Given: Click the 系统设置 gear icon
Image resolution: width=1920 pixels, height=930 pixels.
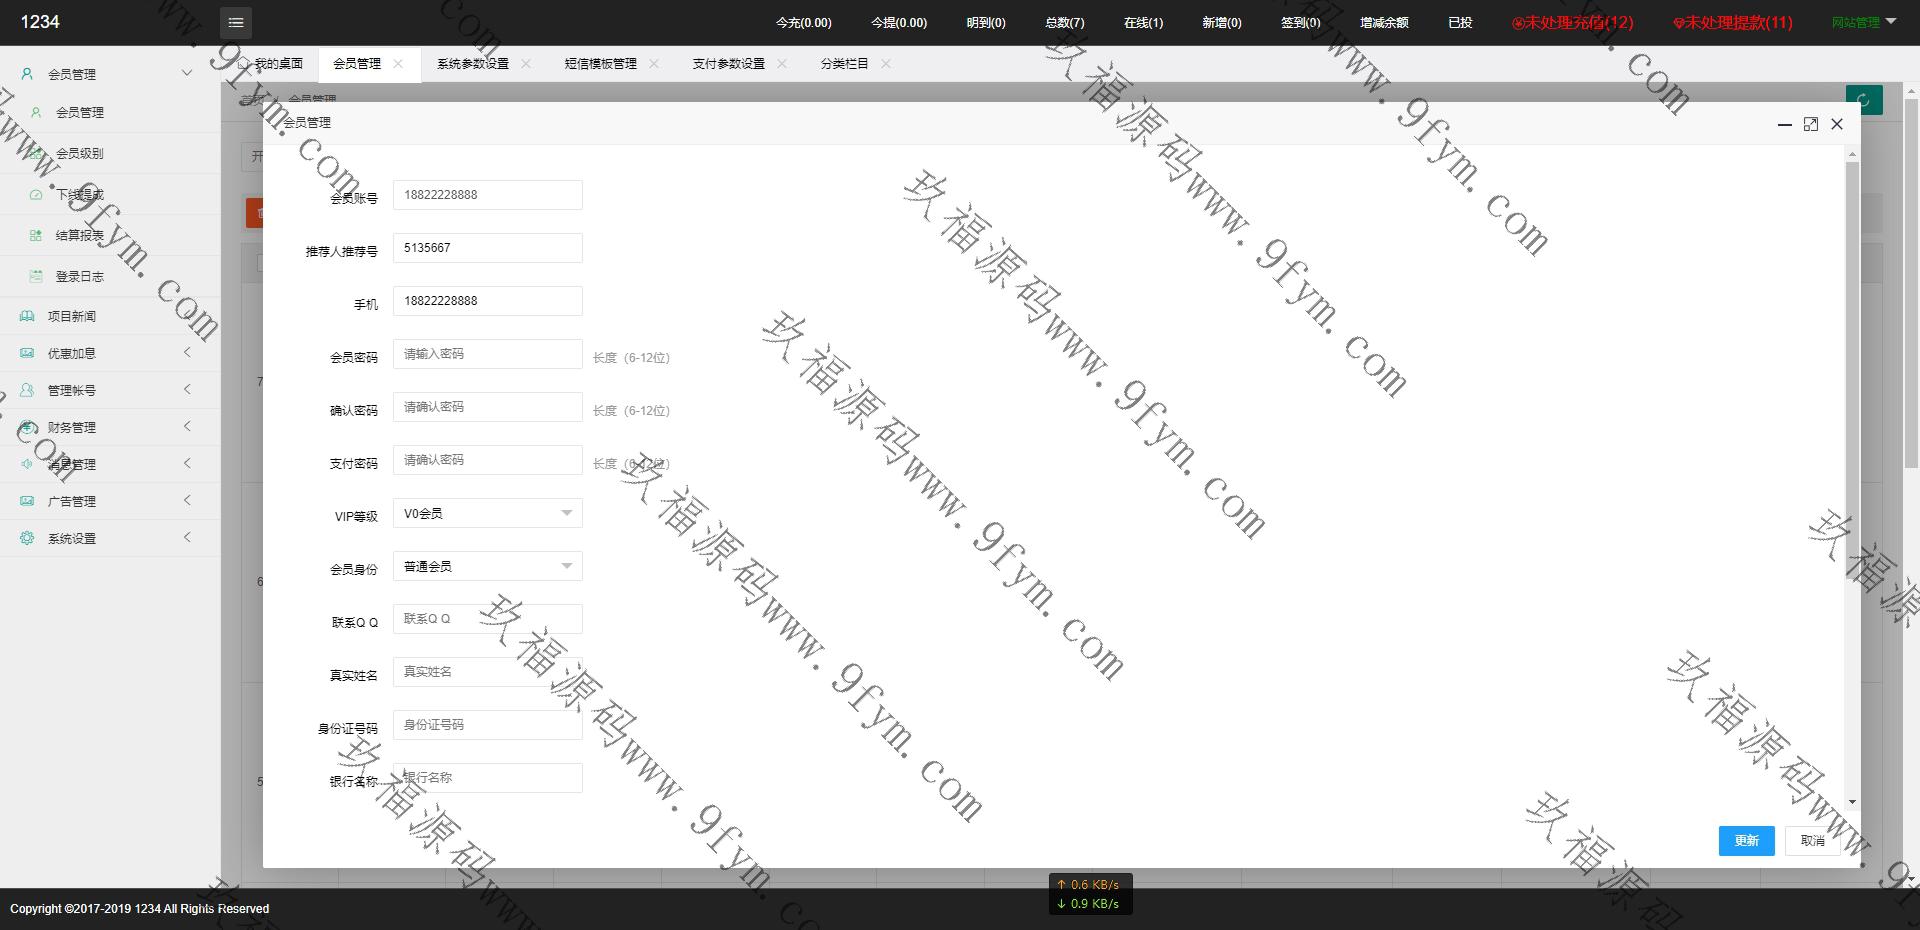Looking at the screenshot, I should (27, 538).
